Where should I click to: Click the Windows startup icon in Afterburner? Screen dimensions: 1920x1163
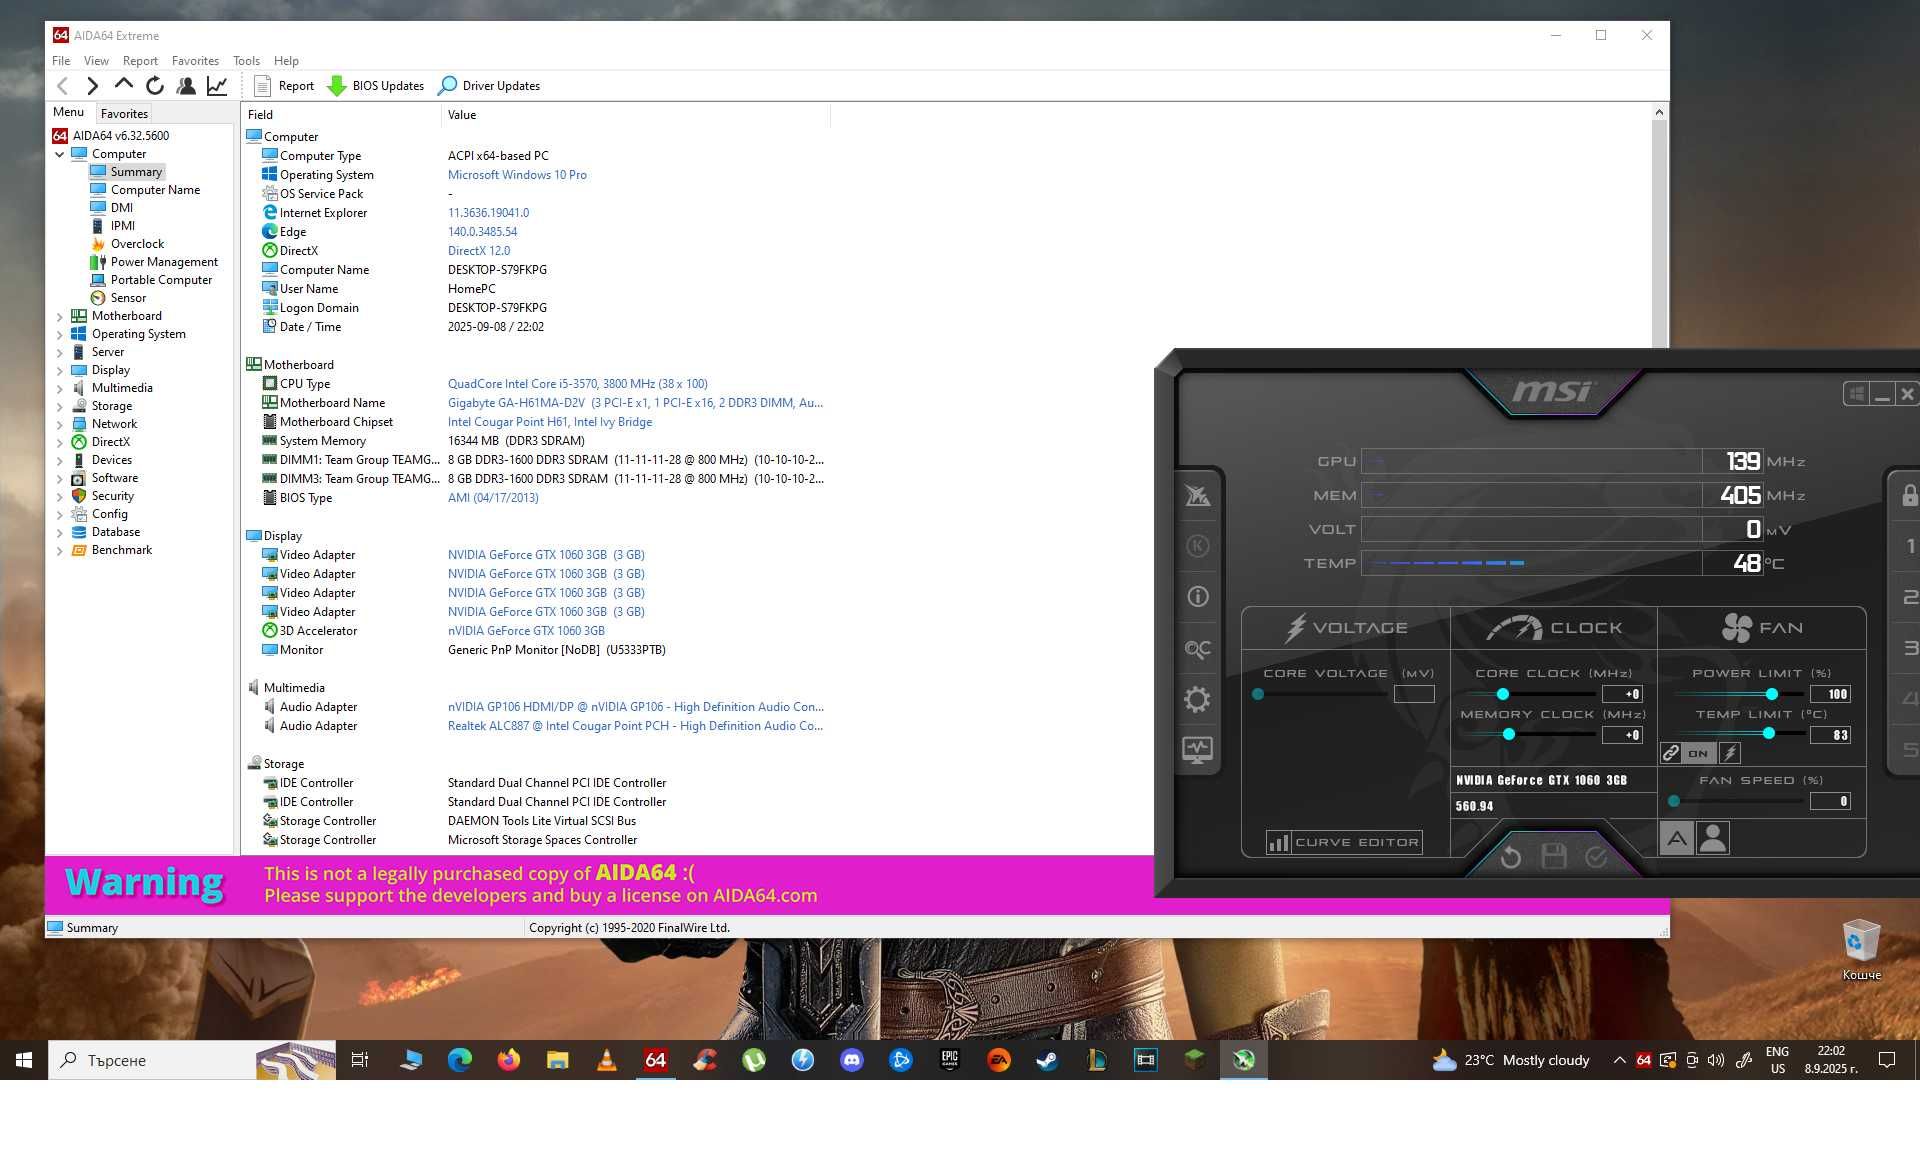[1856, 394]
